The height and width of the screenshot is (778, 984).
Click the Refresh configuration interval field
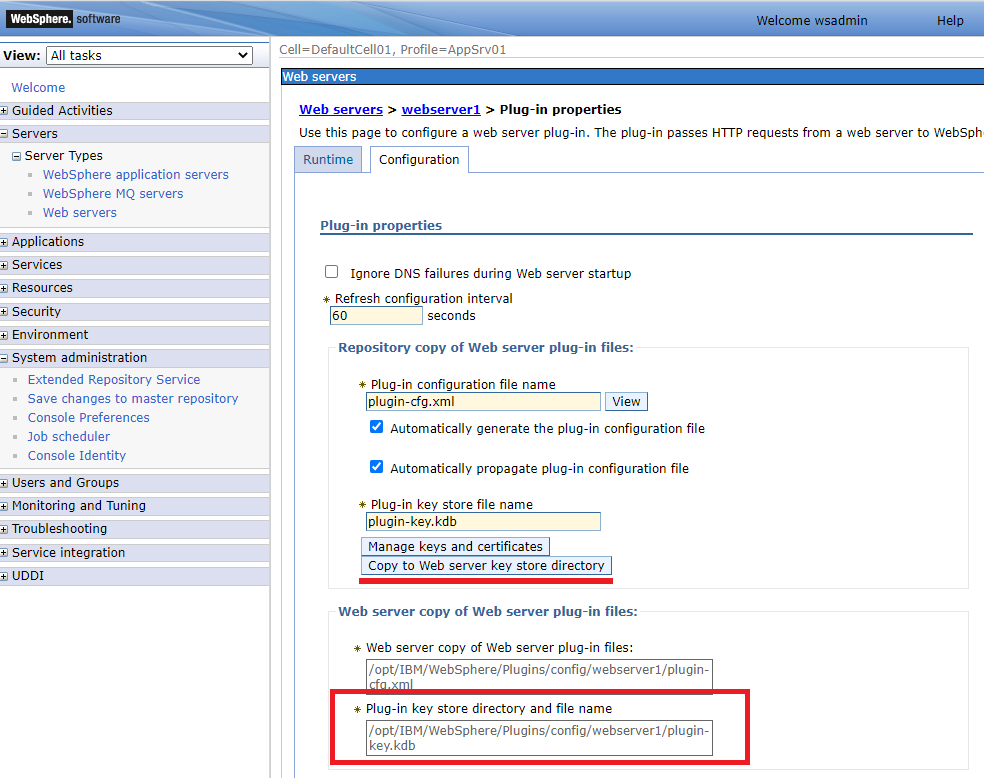pyautogui.click(x=376, y=316)
